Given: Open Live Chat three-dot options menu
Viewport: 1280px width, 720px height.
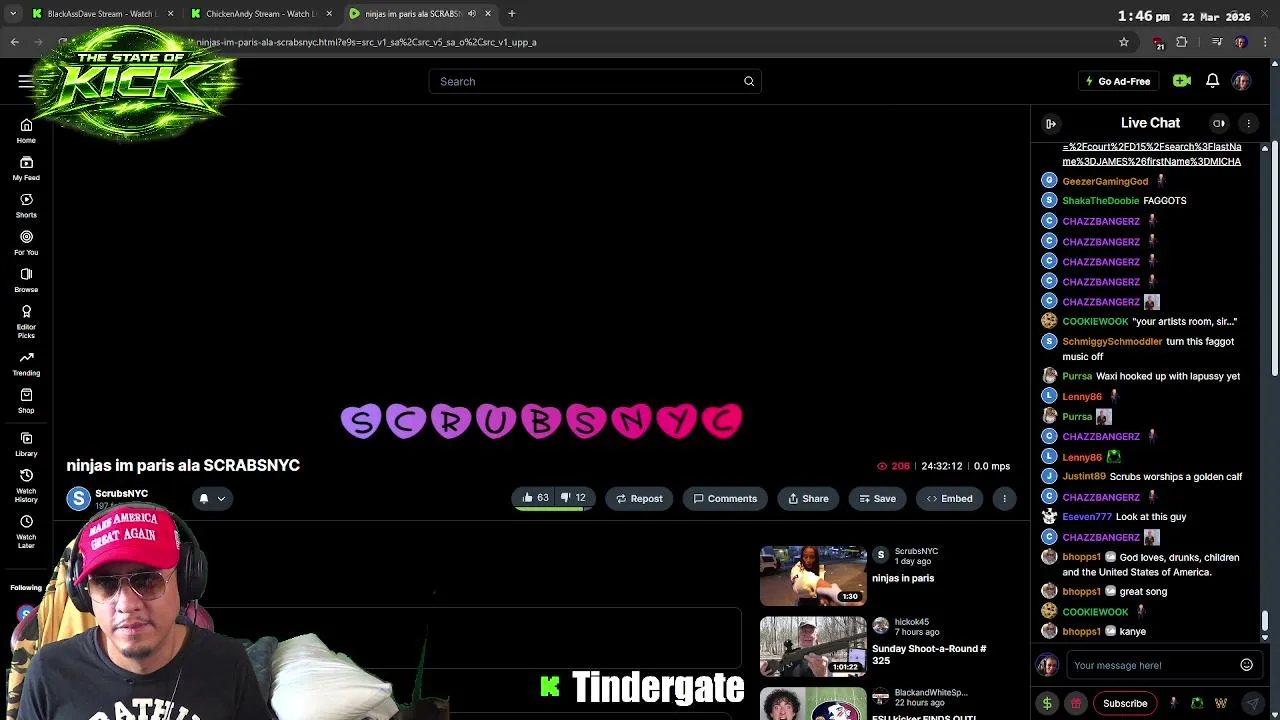Looking at the screenshot, I should coord(1248,123).
